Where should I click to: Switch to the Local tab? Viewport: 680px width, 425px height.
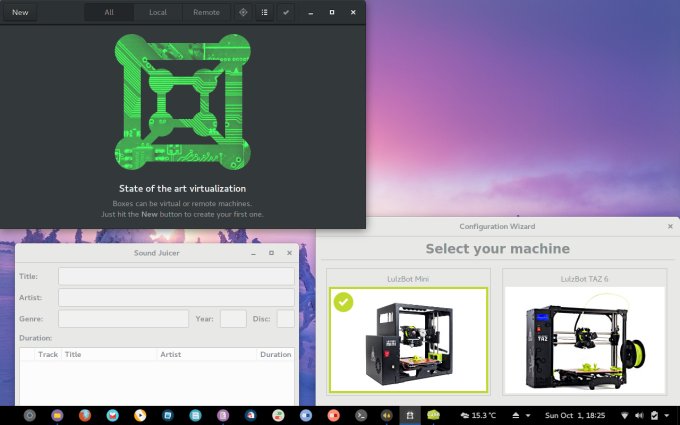[x=158, y=12]
